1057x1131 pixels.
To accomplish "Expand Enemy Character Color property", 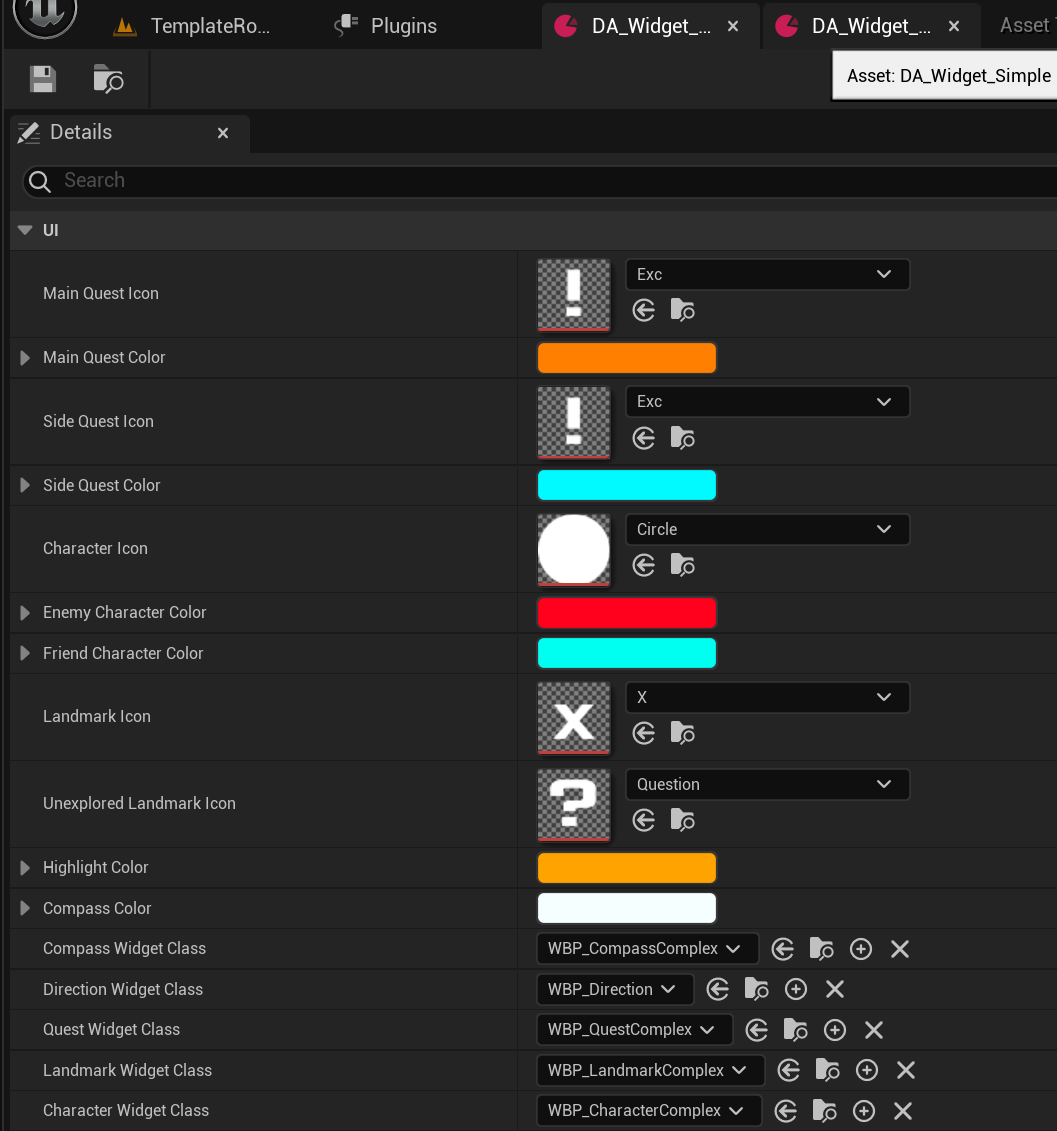I will (25, 612).
